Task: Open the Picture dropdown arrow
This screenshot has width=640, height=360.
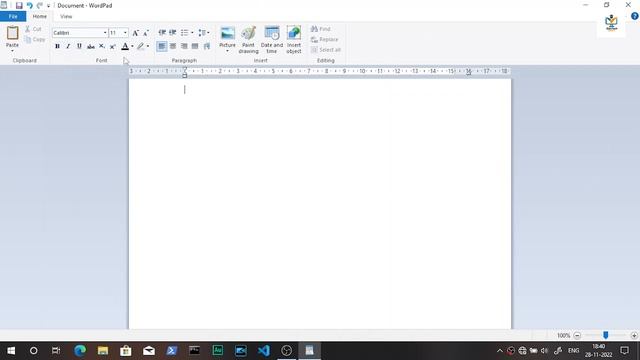Action: (227, 51)
